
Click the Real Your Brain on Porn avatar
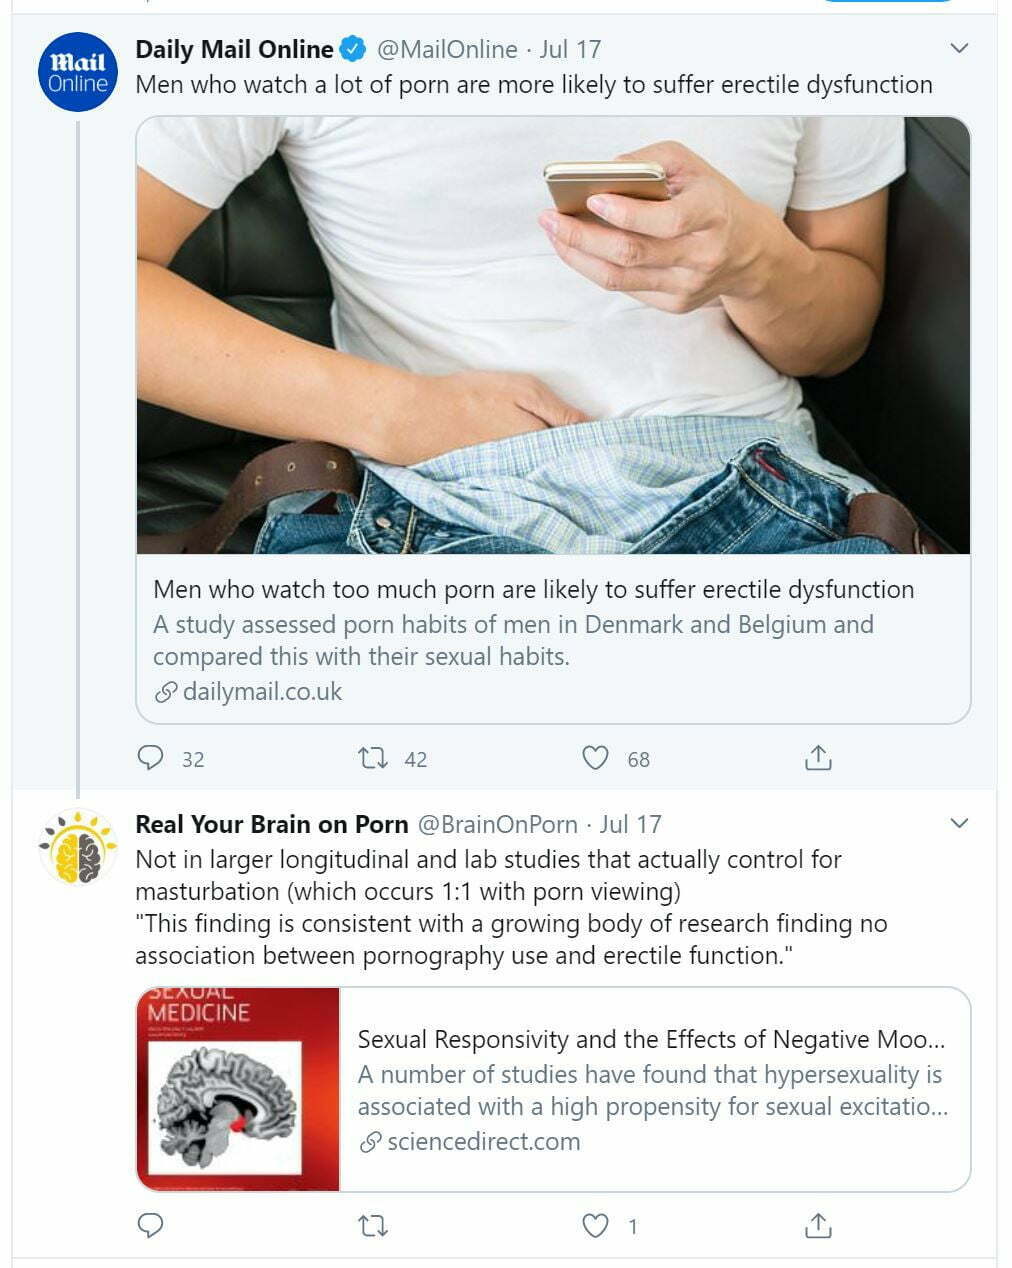pyautogui.click(x=78, y=848)
